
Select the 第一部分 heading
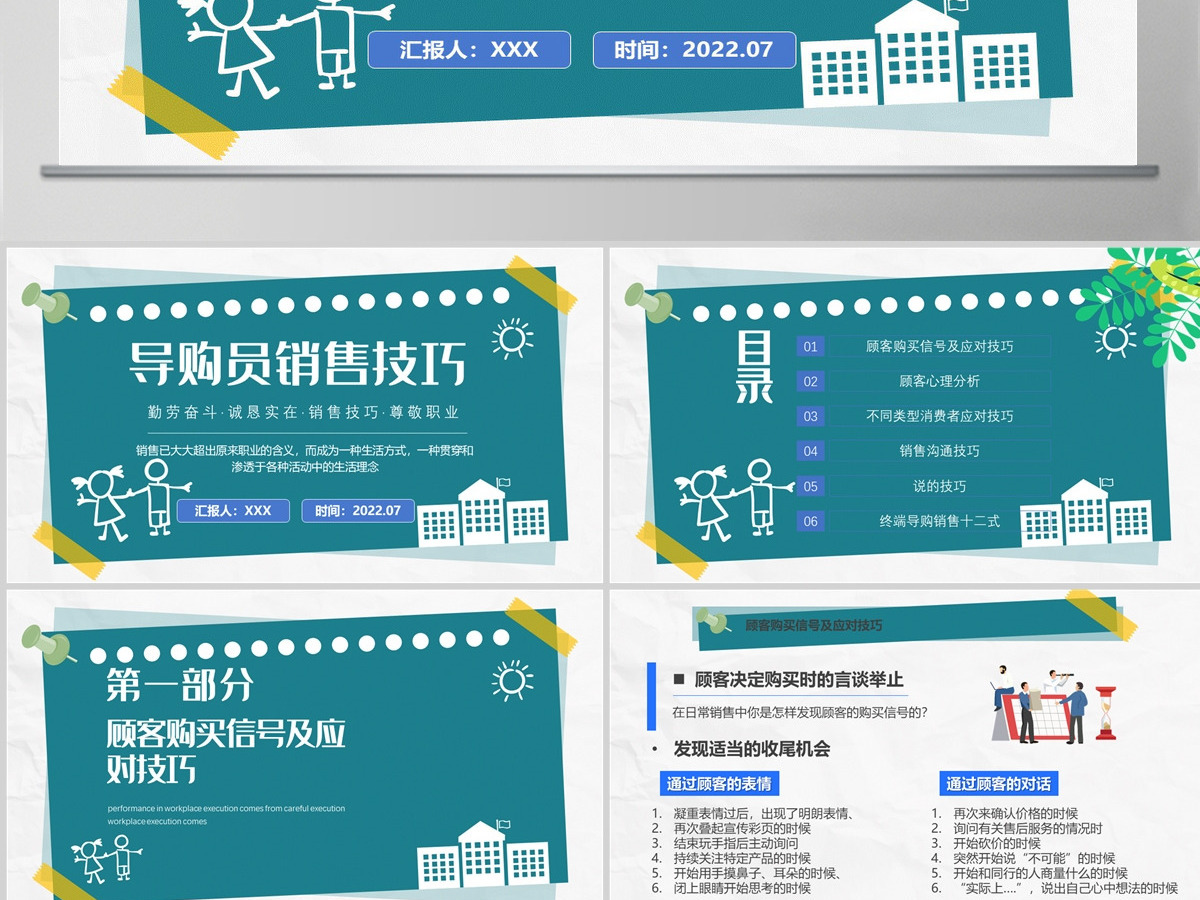click(x=180, y=685)
